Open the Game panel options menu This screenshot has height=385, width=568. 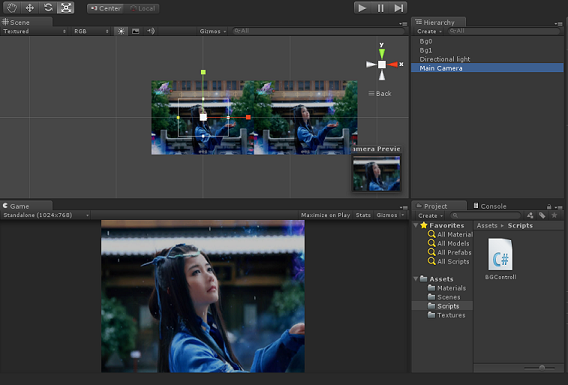tap(403, 207)
